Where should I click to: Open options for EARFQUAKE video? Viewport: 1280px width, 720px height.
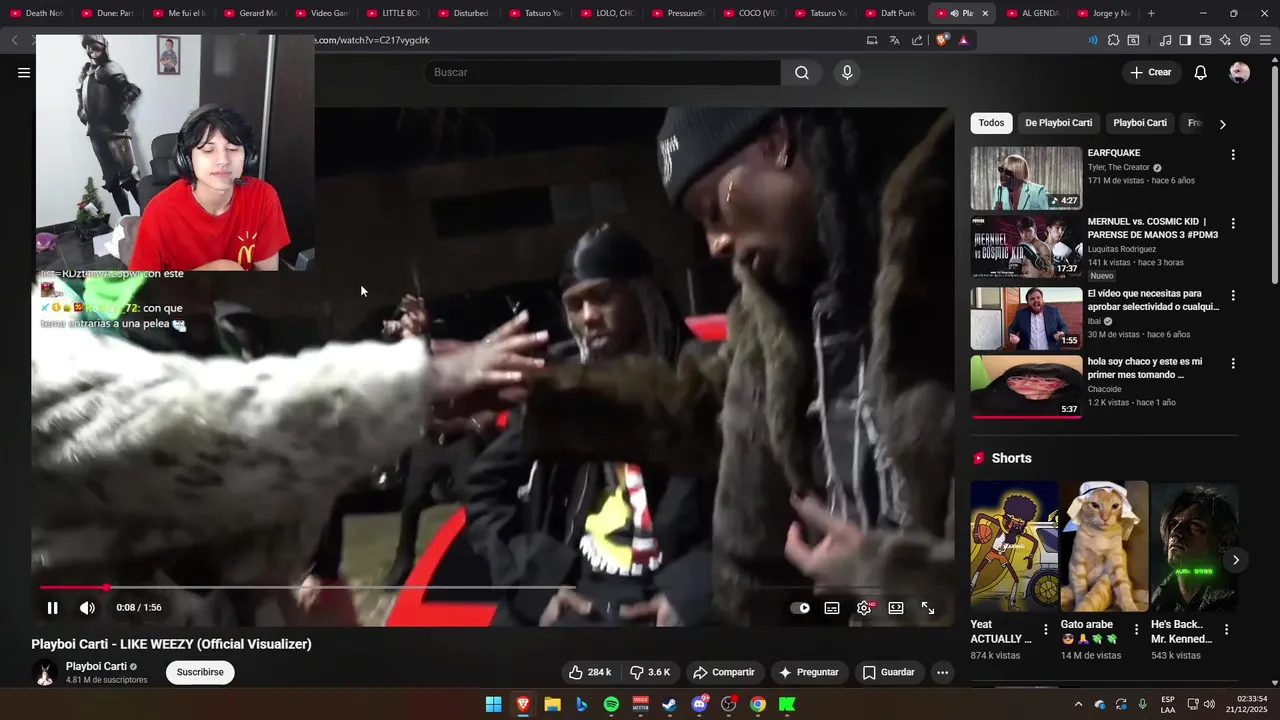pyautogui.click(x=1232, y=155)
